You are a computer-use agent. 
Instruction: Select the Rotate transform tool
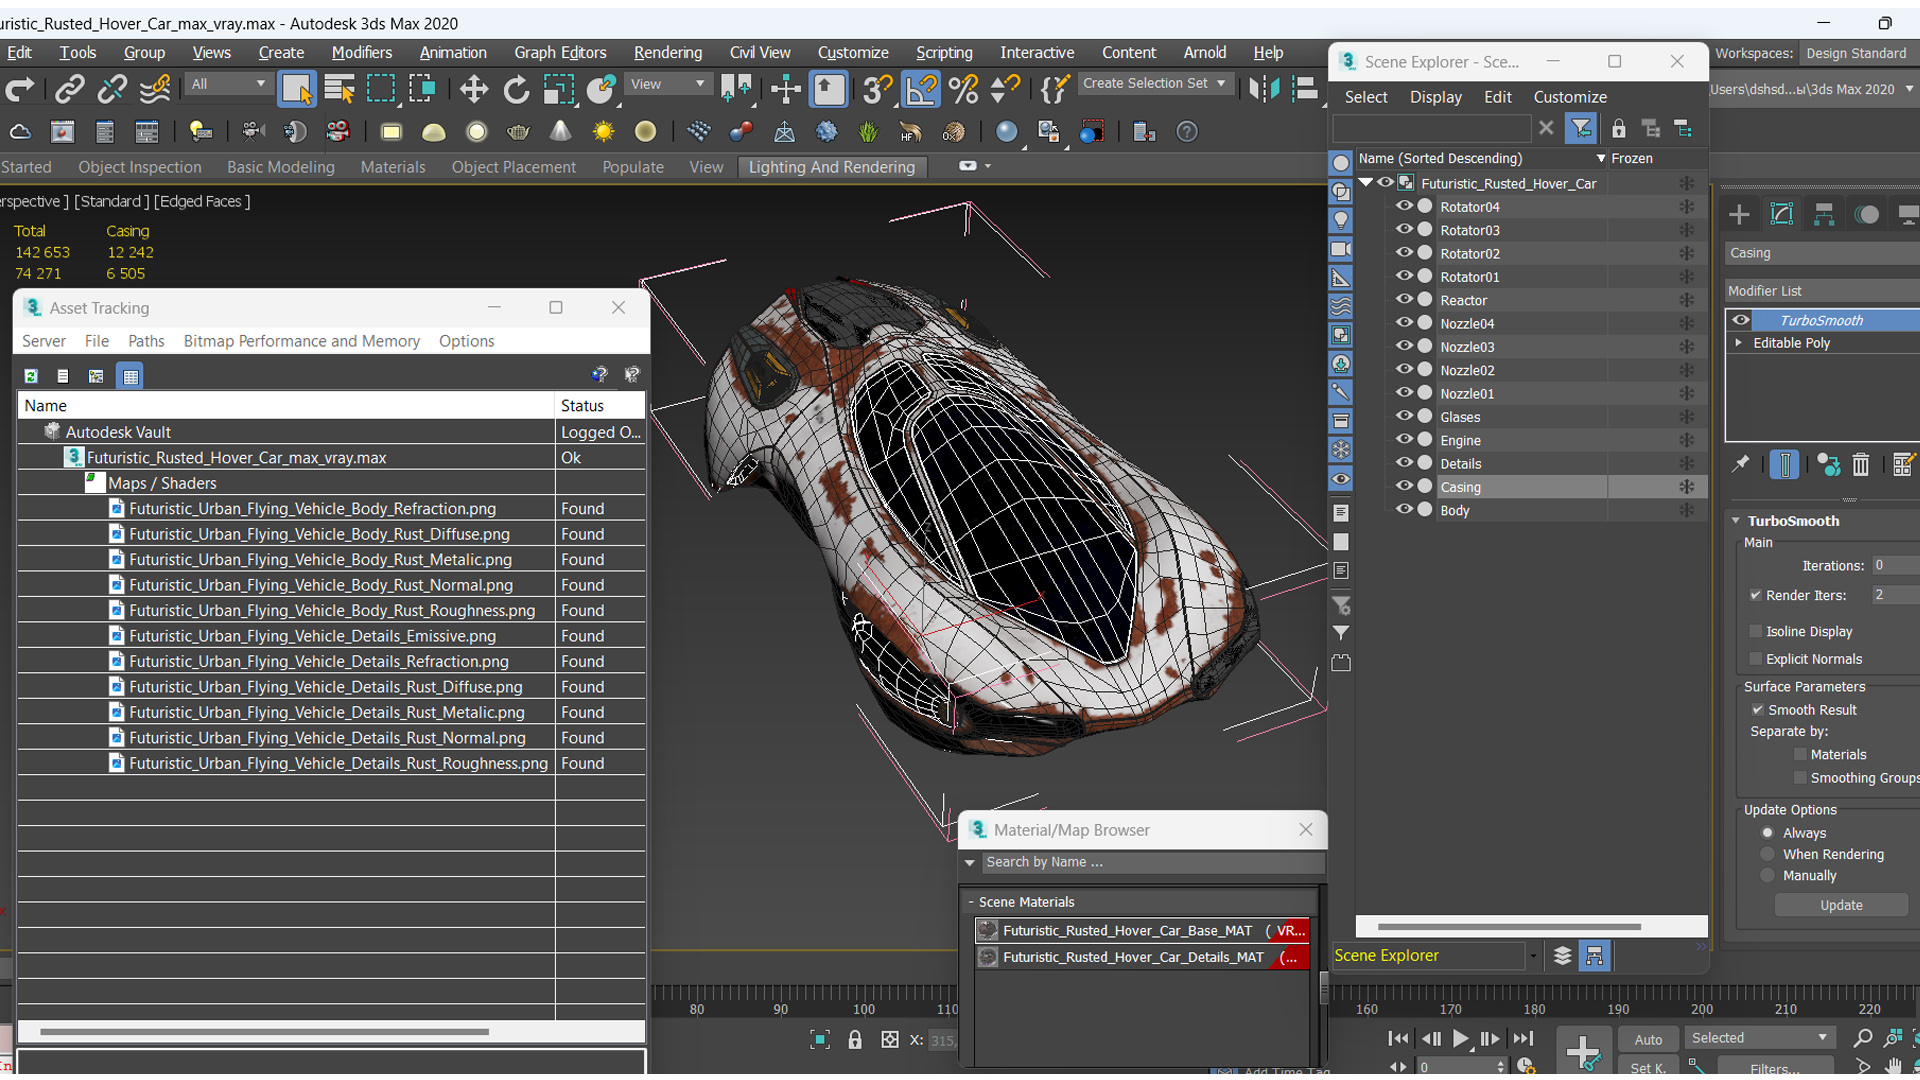516,89
